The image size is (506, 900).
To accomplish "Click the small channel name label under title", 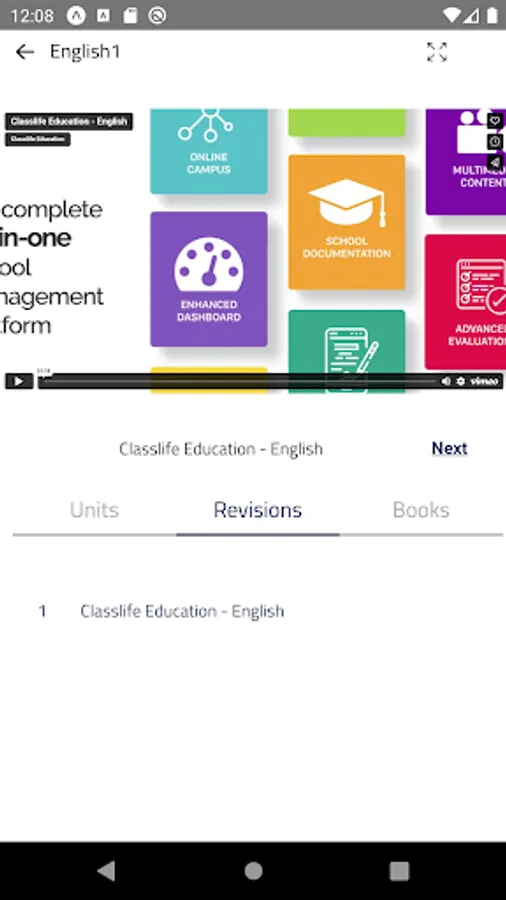I will [x=38, y=139].
